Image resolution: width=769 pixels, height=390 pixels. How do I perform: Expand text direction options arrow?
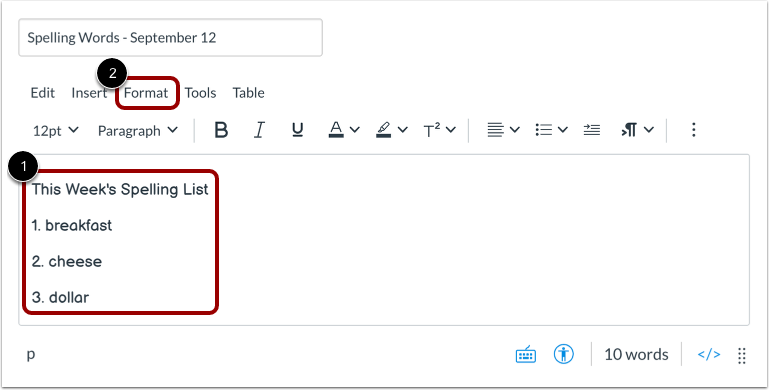(649, 130)
